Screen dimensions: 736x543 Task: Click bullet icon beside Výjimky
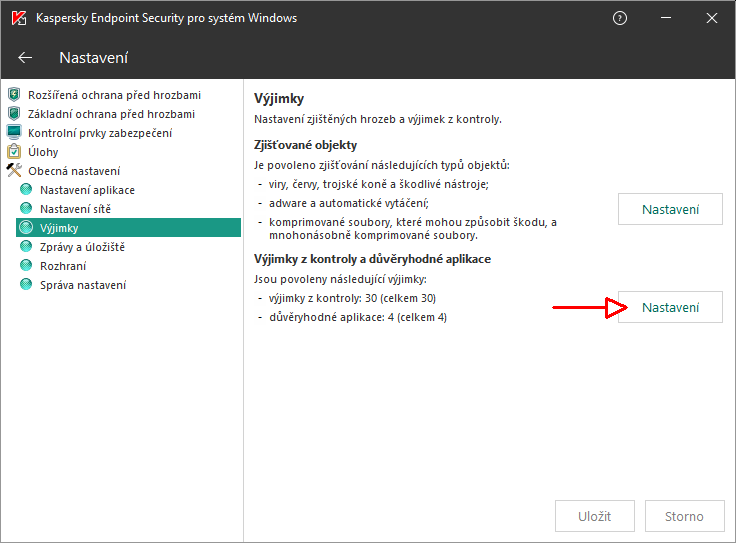pyautogui.click(x=26, y=228)
